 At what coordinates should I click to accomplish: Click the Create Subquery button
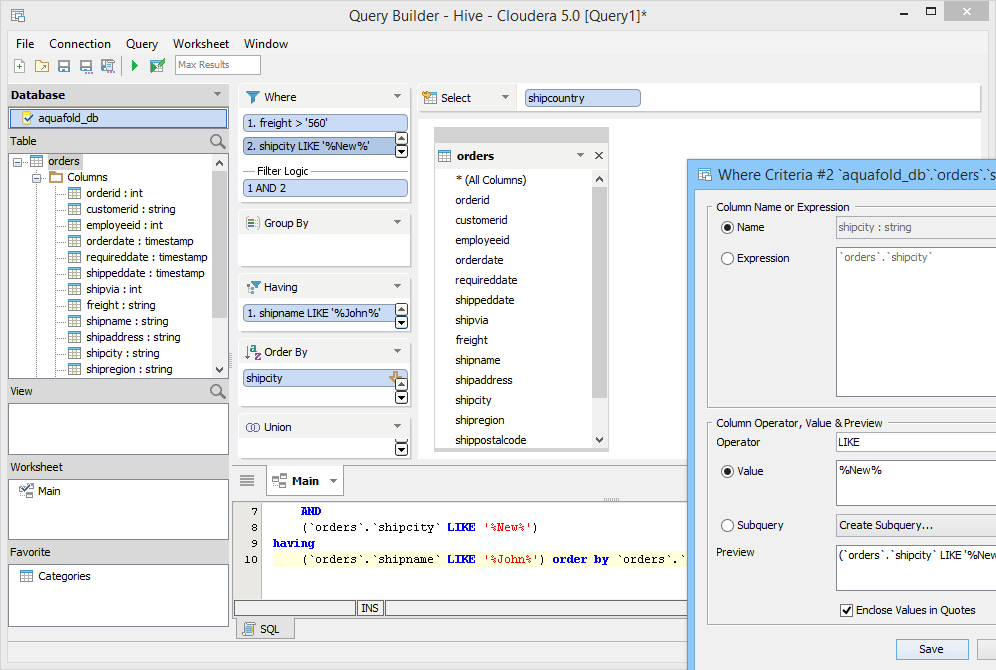pos(916,525)
